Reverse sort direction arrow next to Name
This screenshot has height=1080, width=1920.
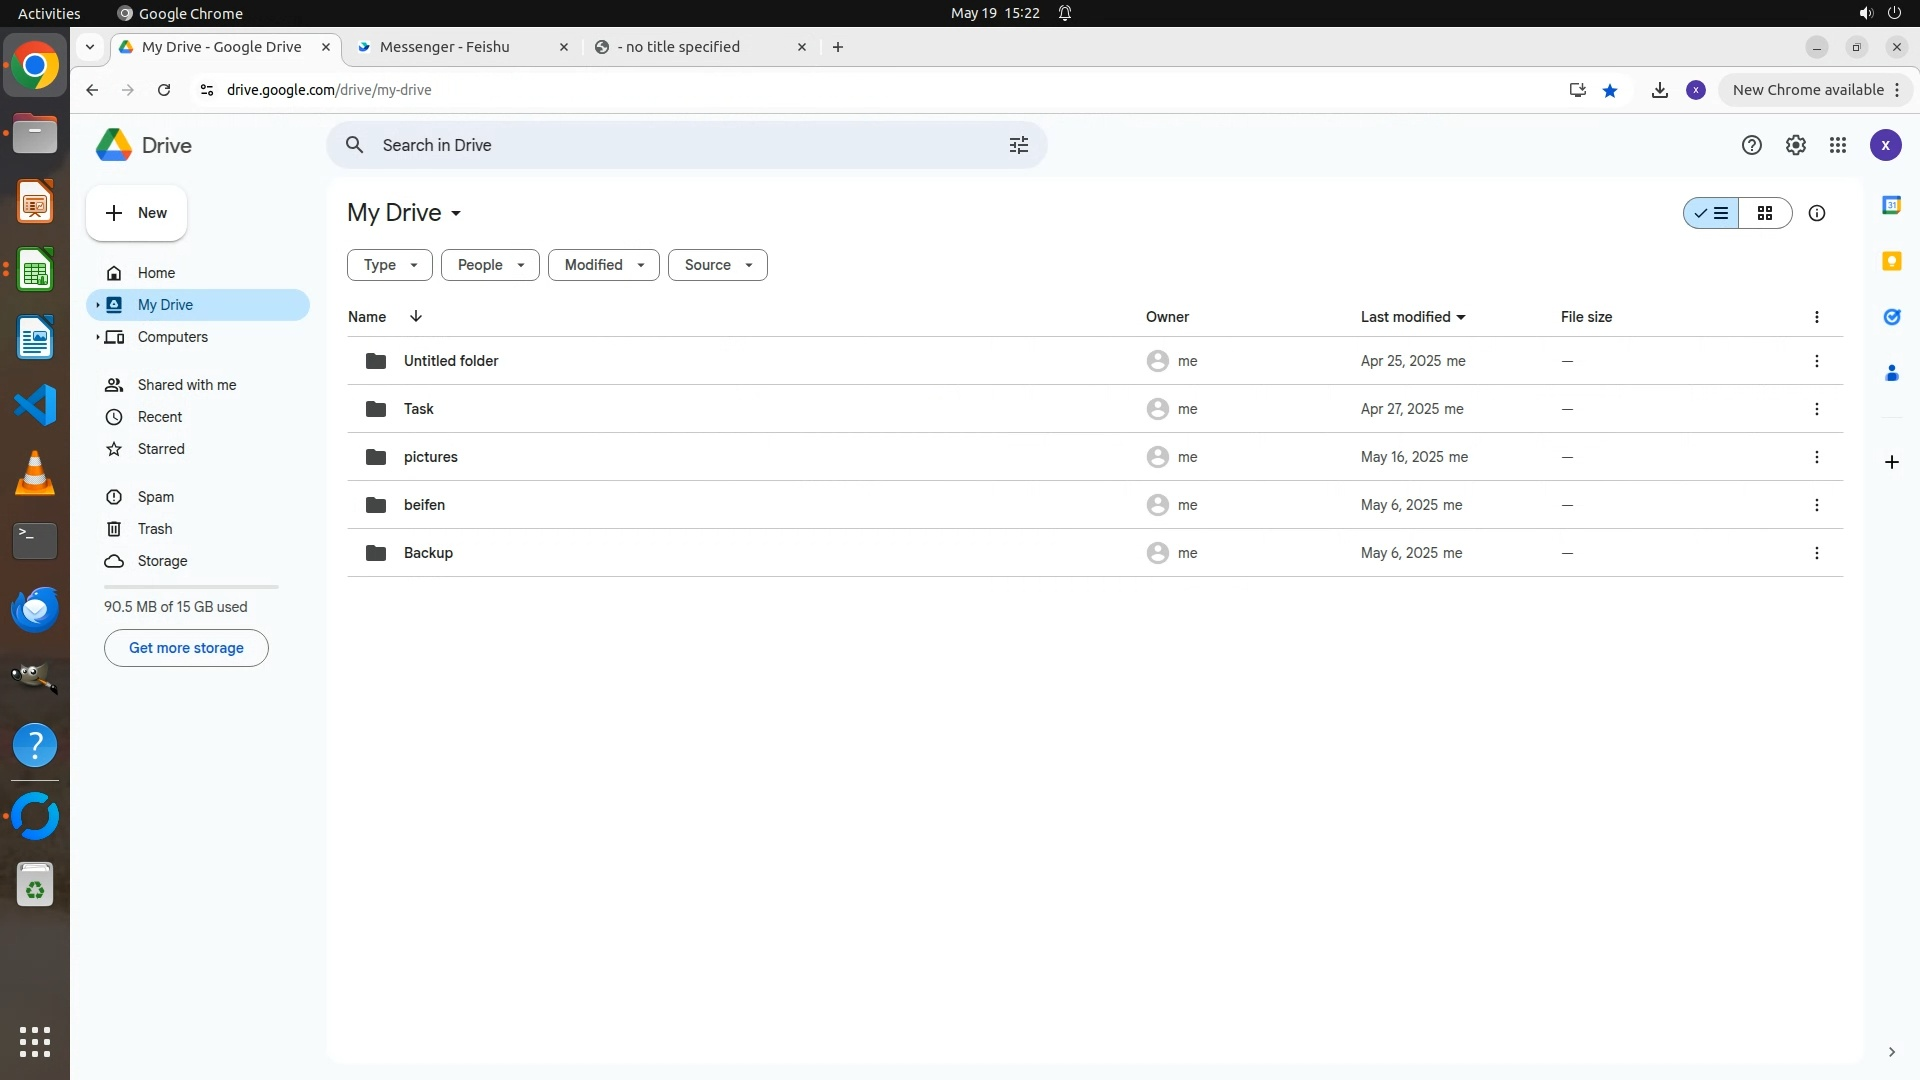pyautogui.click(x=416, y=316)
